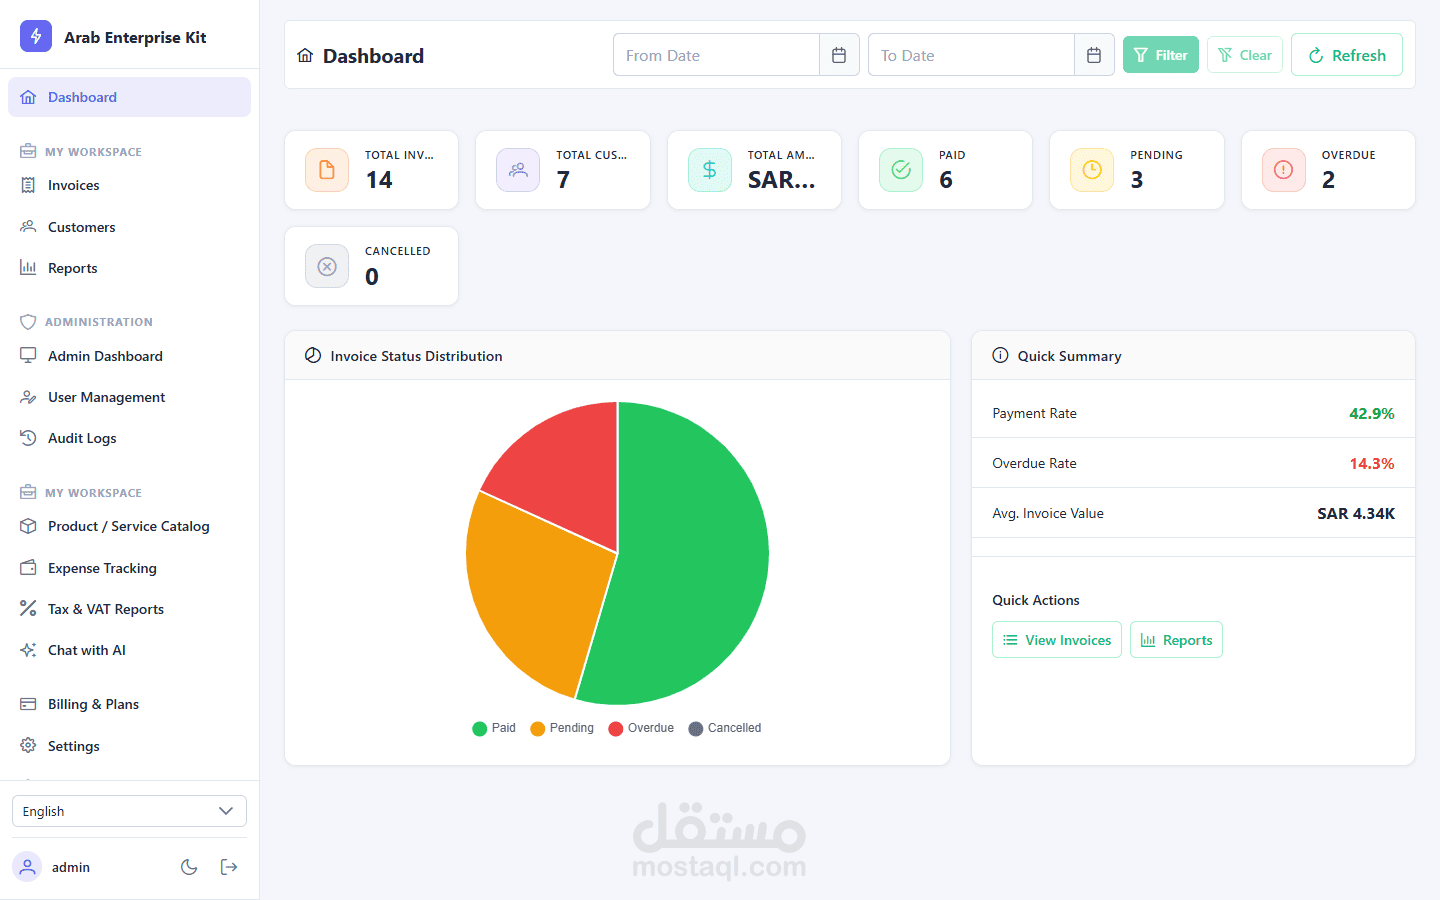Image resolution: width=1440 pixels, height=900 pixels.
Task: Click Total Customers people icon
Action: 518,170
